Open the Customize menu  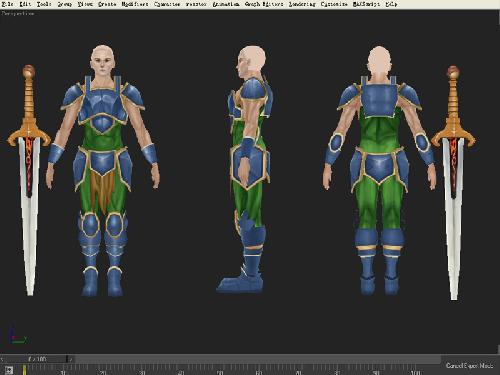[334, 4]
